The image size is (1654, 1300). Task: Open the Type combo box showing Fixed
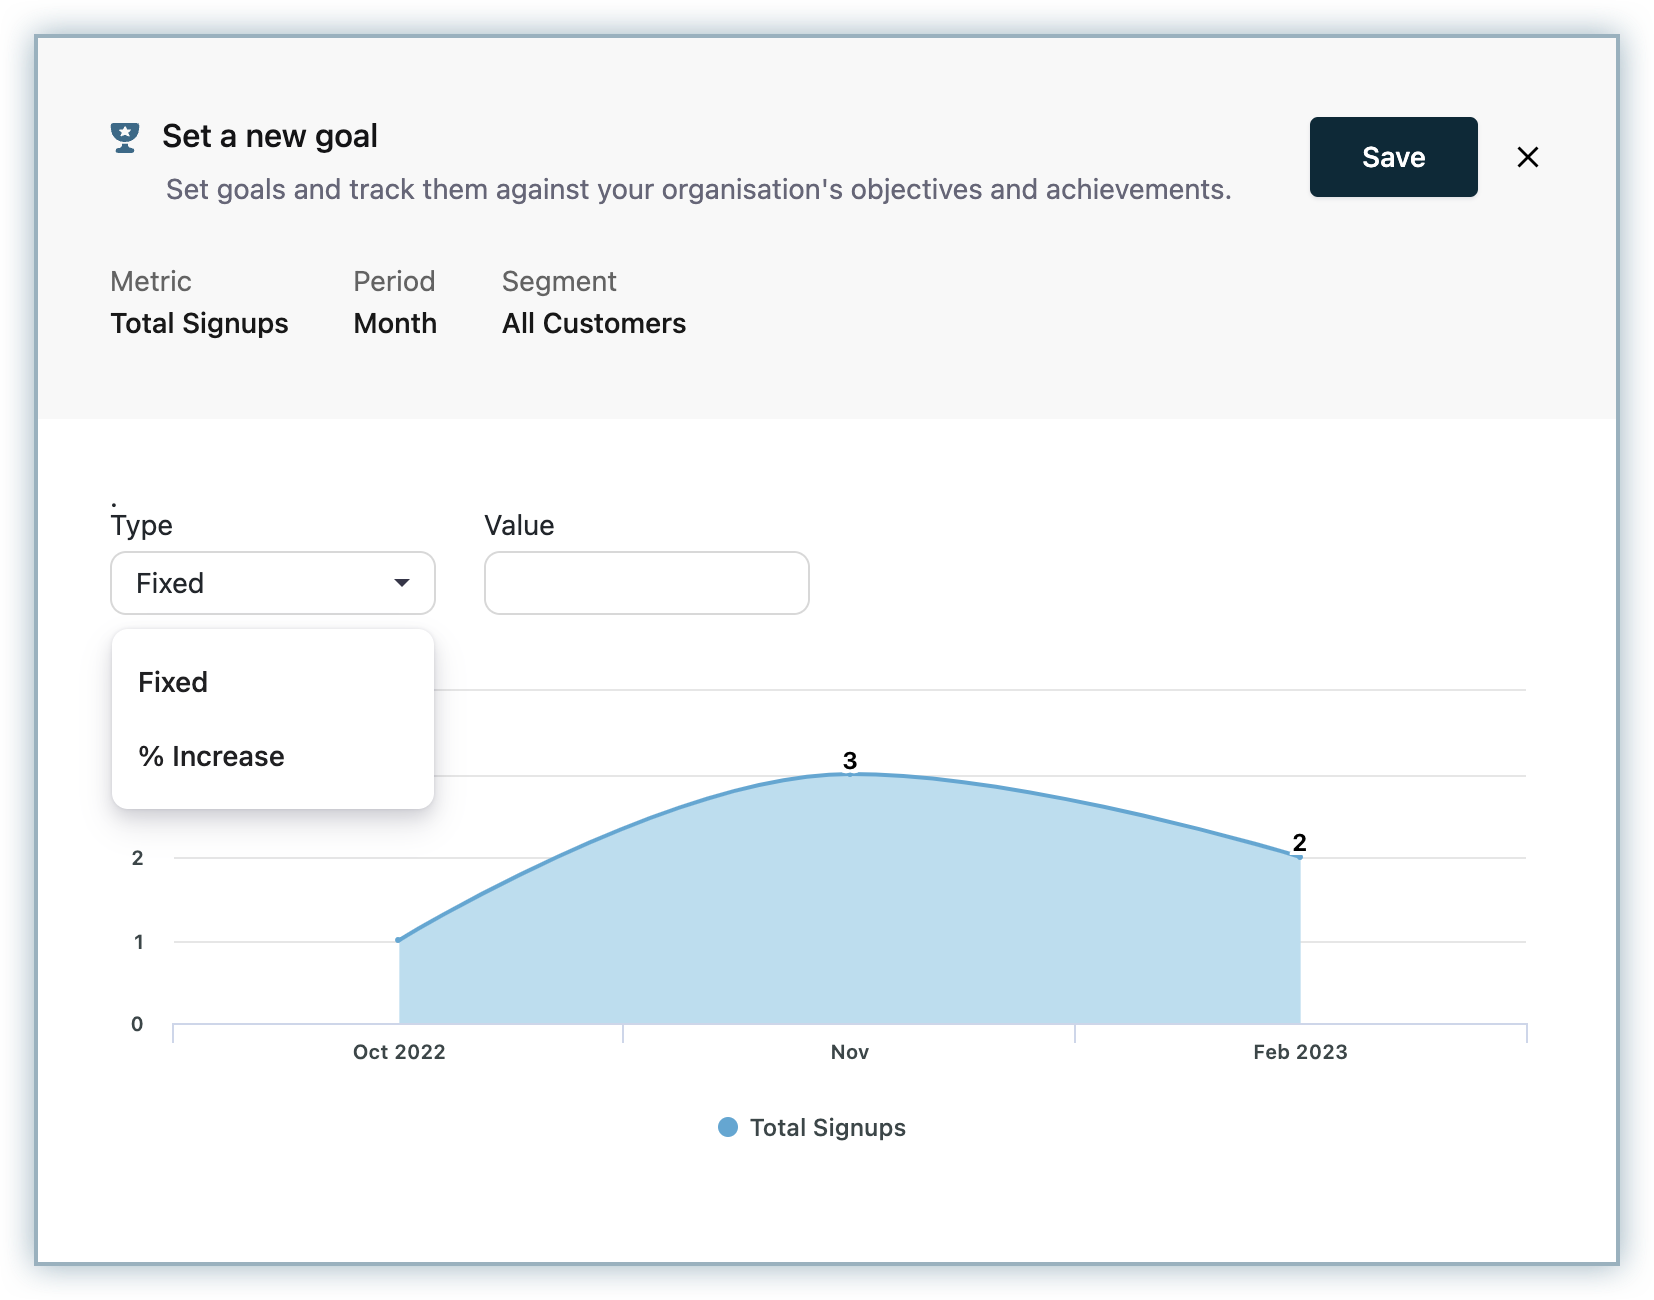tap(272, 583)
